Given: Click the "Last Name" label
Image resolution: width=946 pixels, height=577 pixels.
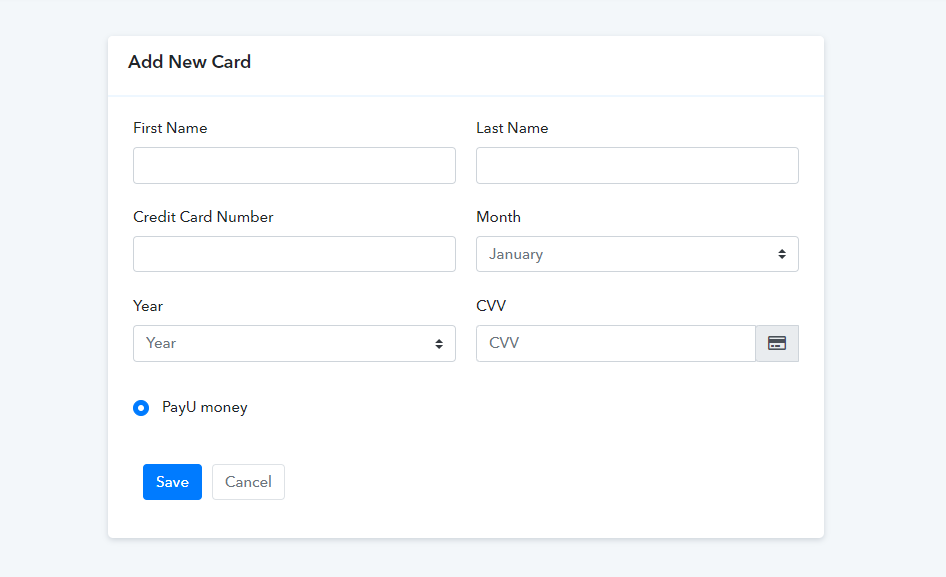Looking at the screenshot, I should (512, 128).
